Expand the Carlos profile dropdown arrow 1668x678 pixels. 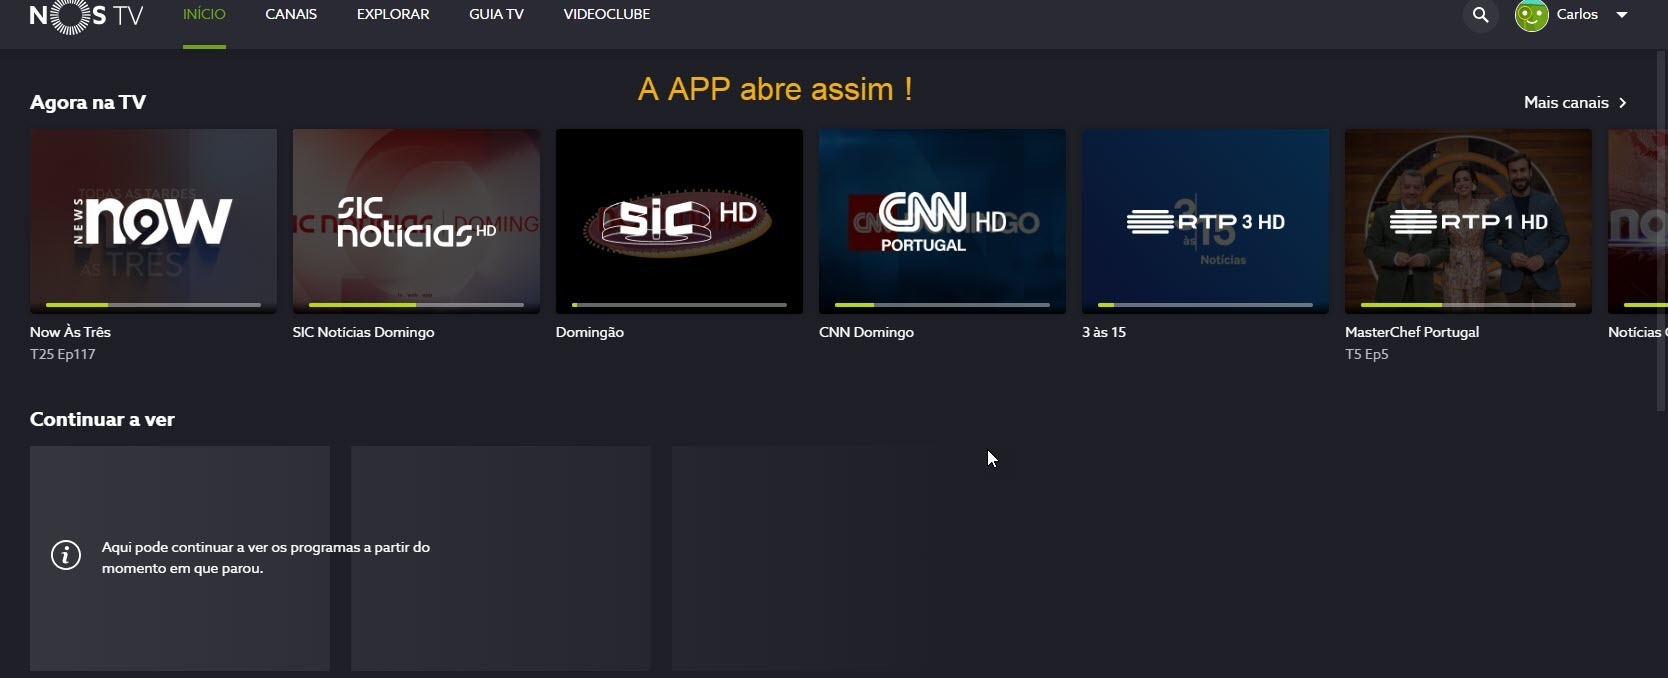pyautogui.click(x=1622, y=15)
